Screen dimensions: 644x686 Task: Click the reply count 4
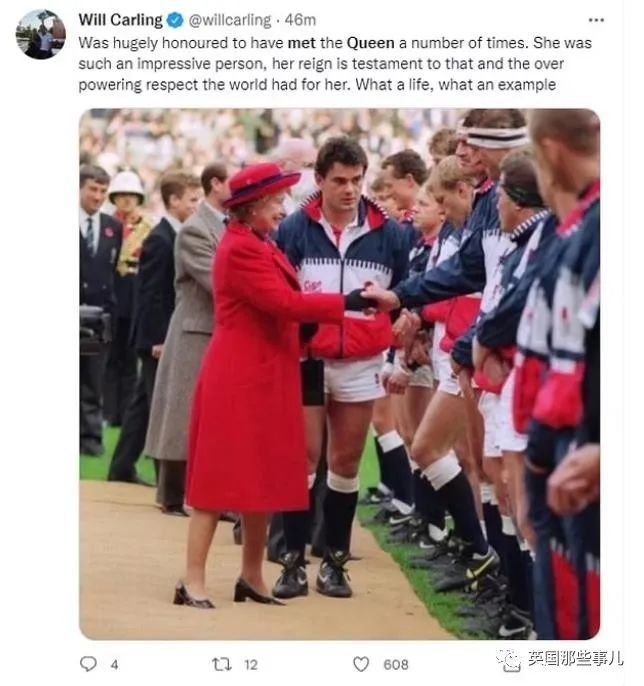(x=114, y=665)
